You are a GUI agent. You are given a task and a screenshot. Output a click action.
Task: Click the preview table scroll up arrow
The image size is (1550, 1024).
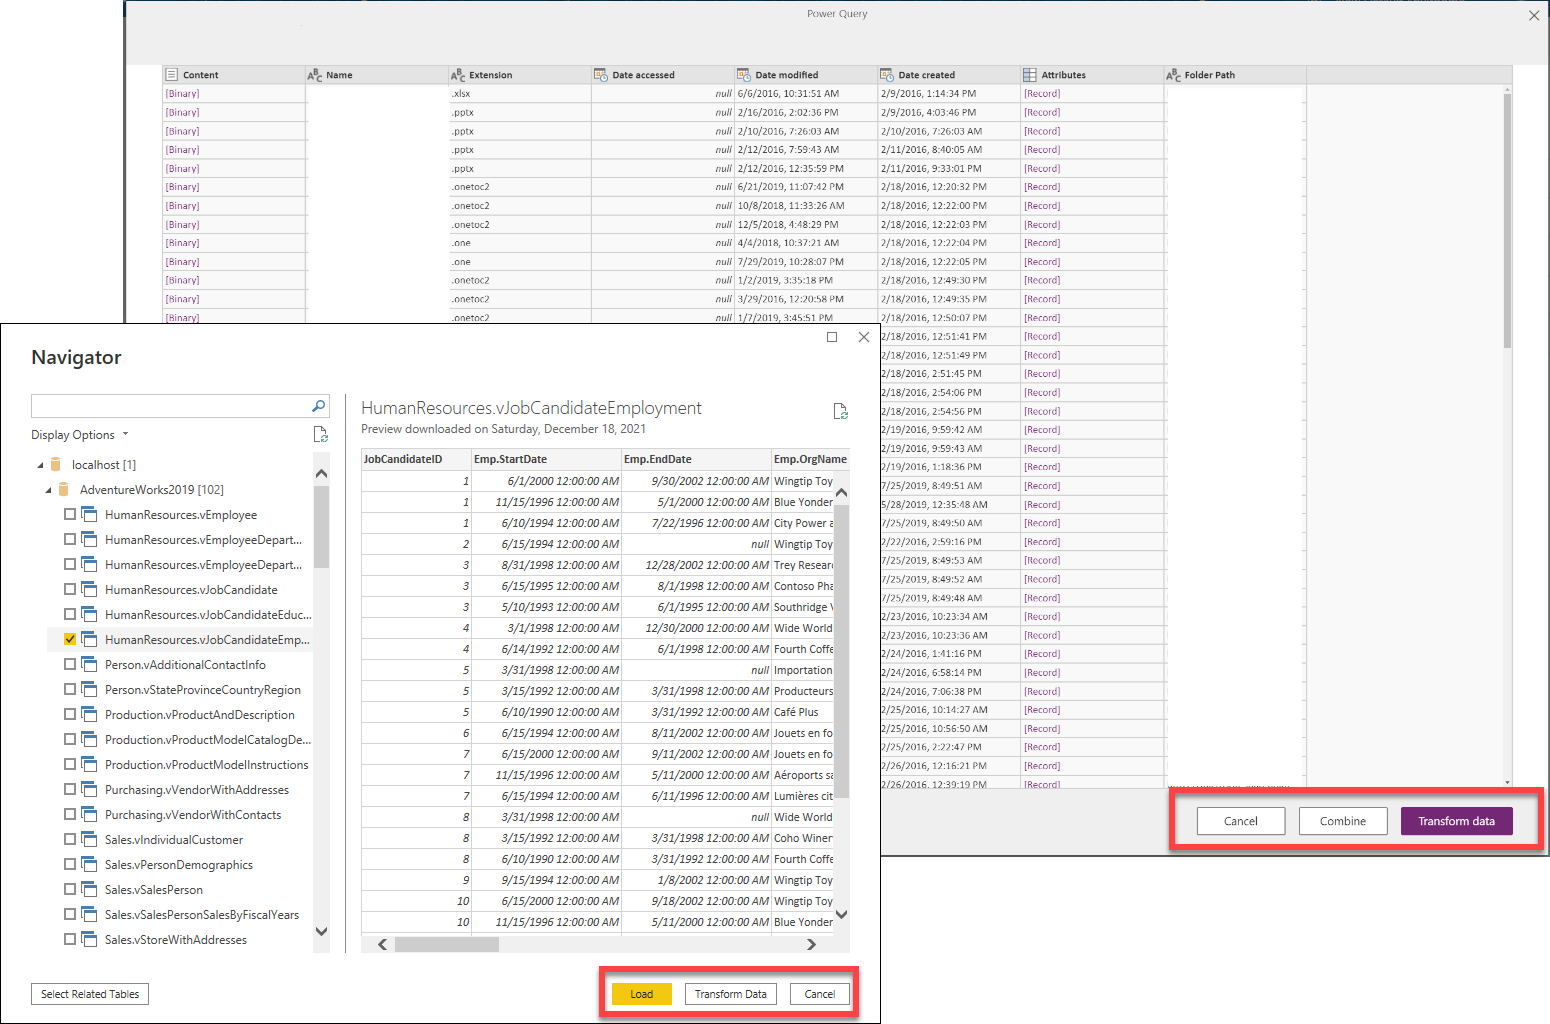pyautogui.click(x=841, y=492)
